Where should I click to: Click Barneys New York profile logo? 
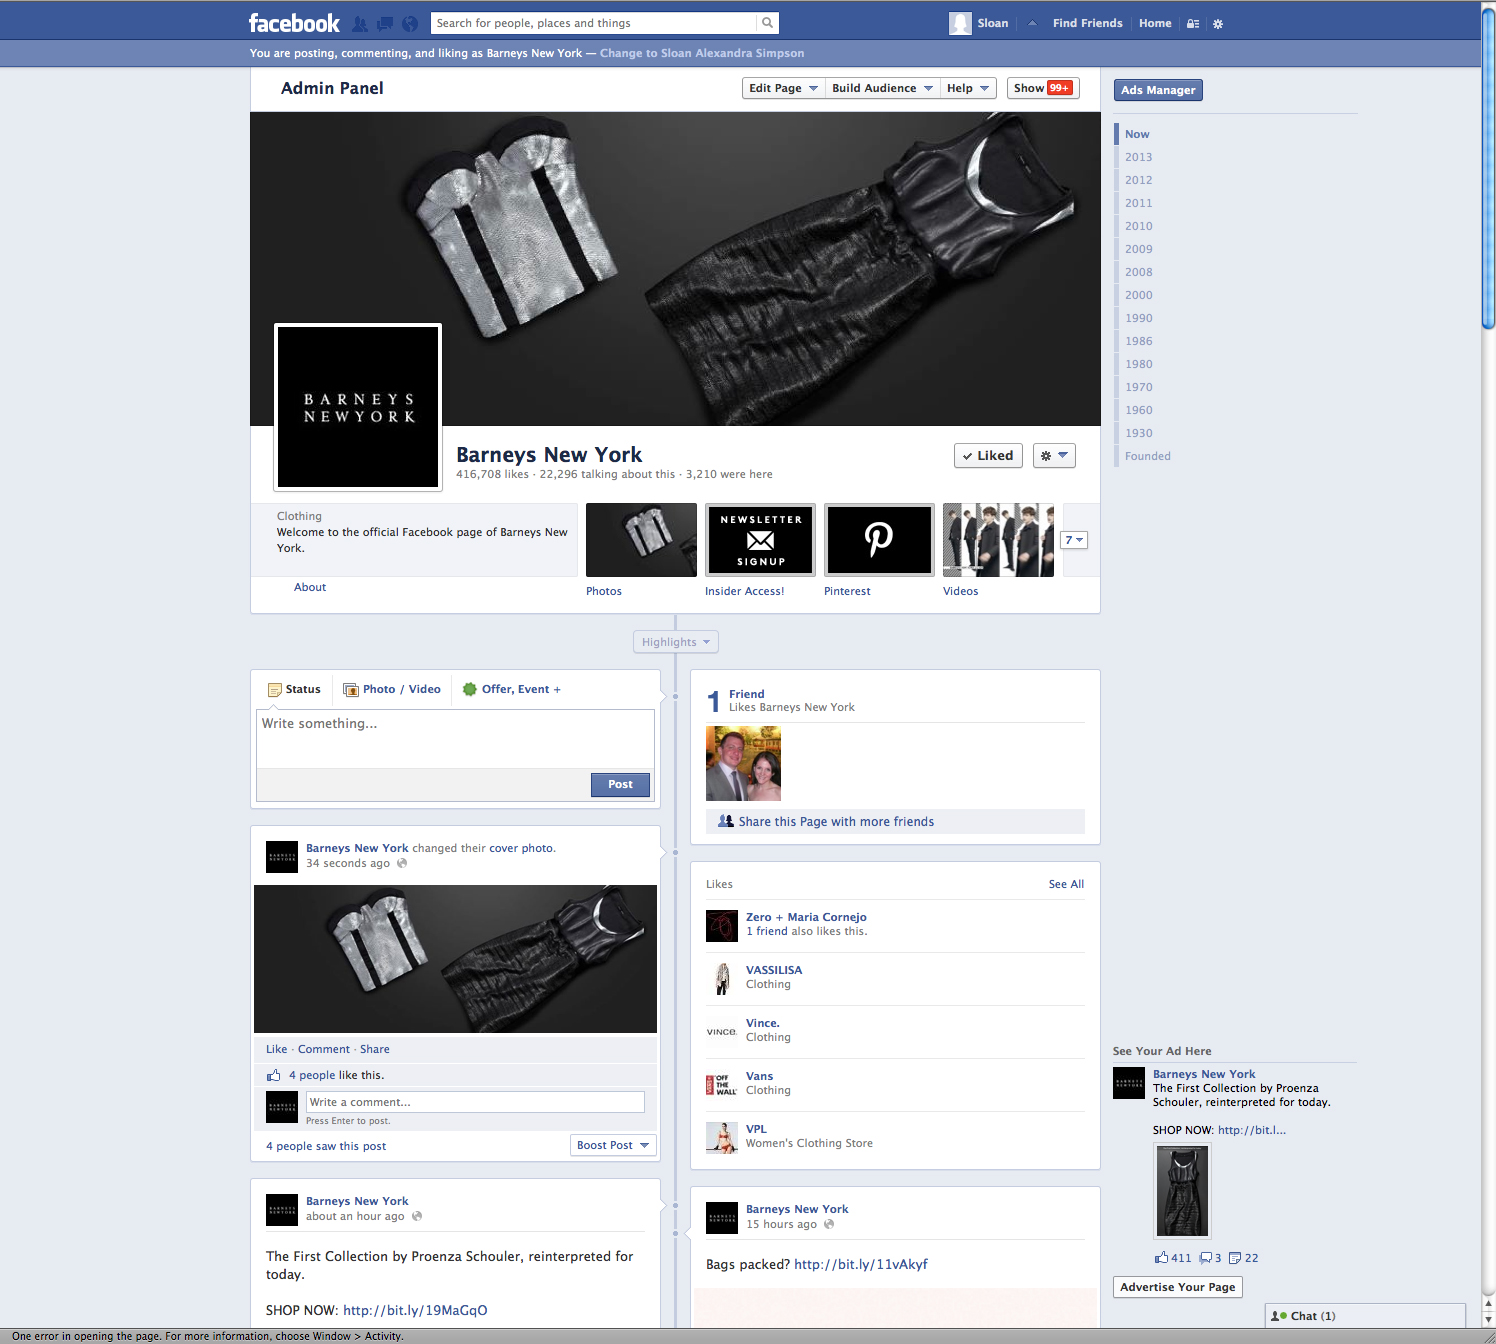pyautogui.click(x=358, y=408)
